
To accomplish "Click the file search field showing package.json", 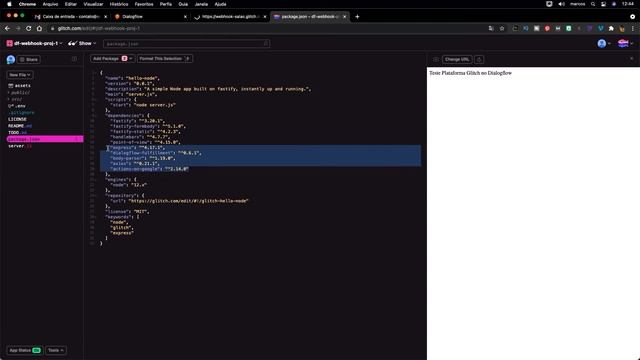I will pyautogui.click(x=186, y=44).
